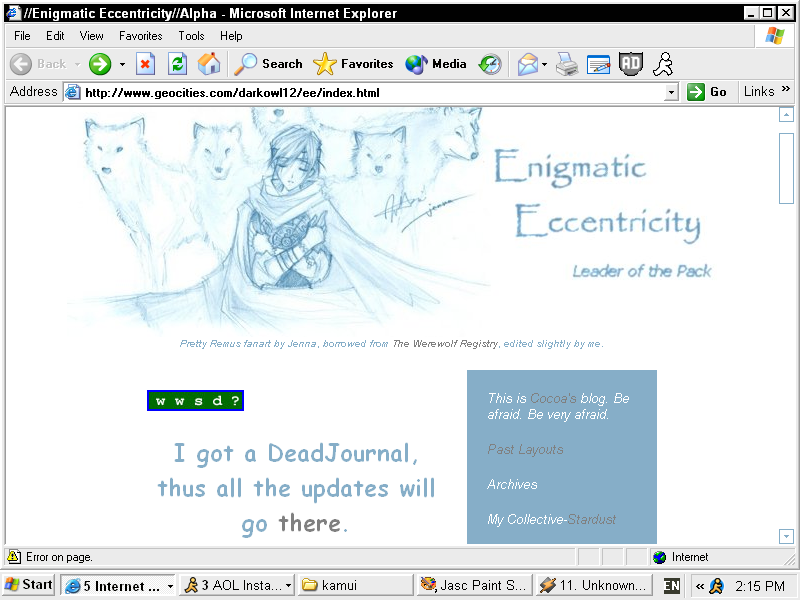Click the Go button
The width and height of the screenshot is (800, 600).
point(707,92)
